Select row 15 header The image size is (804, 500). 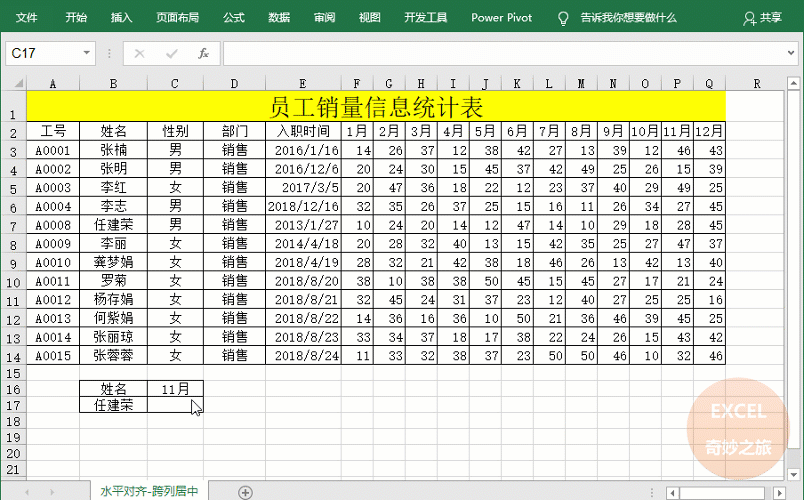pos(13,373)
